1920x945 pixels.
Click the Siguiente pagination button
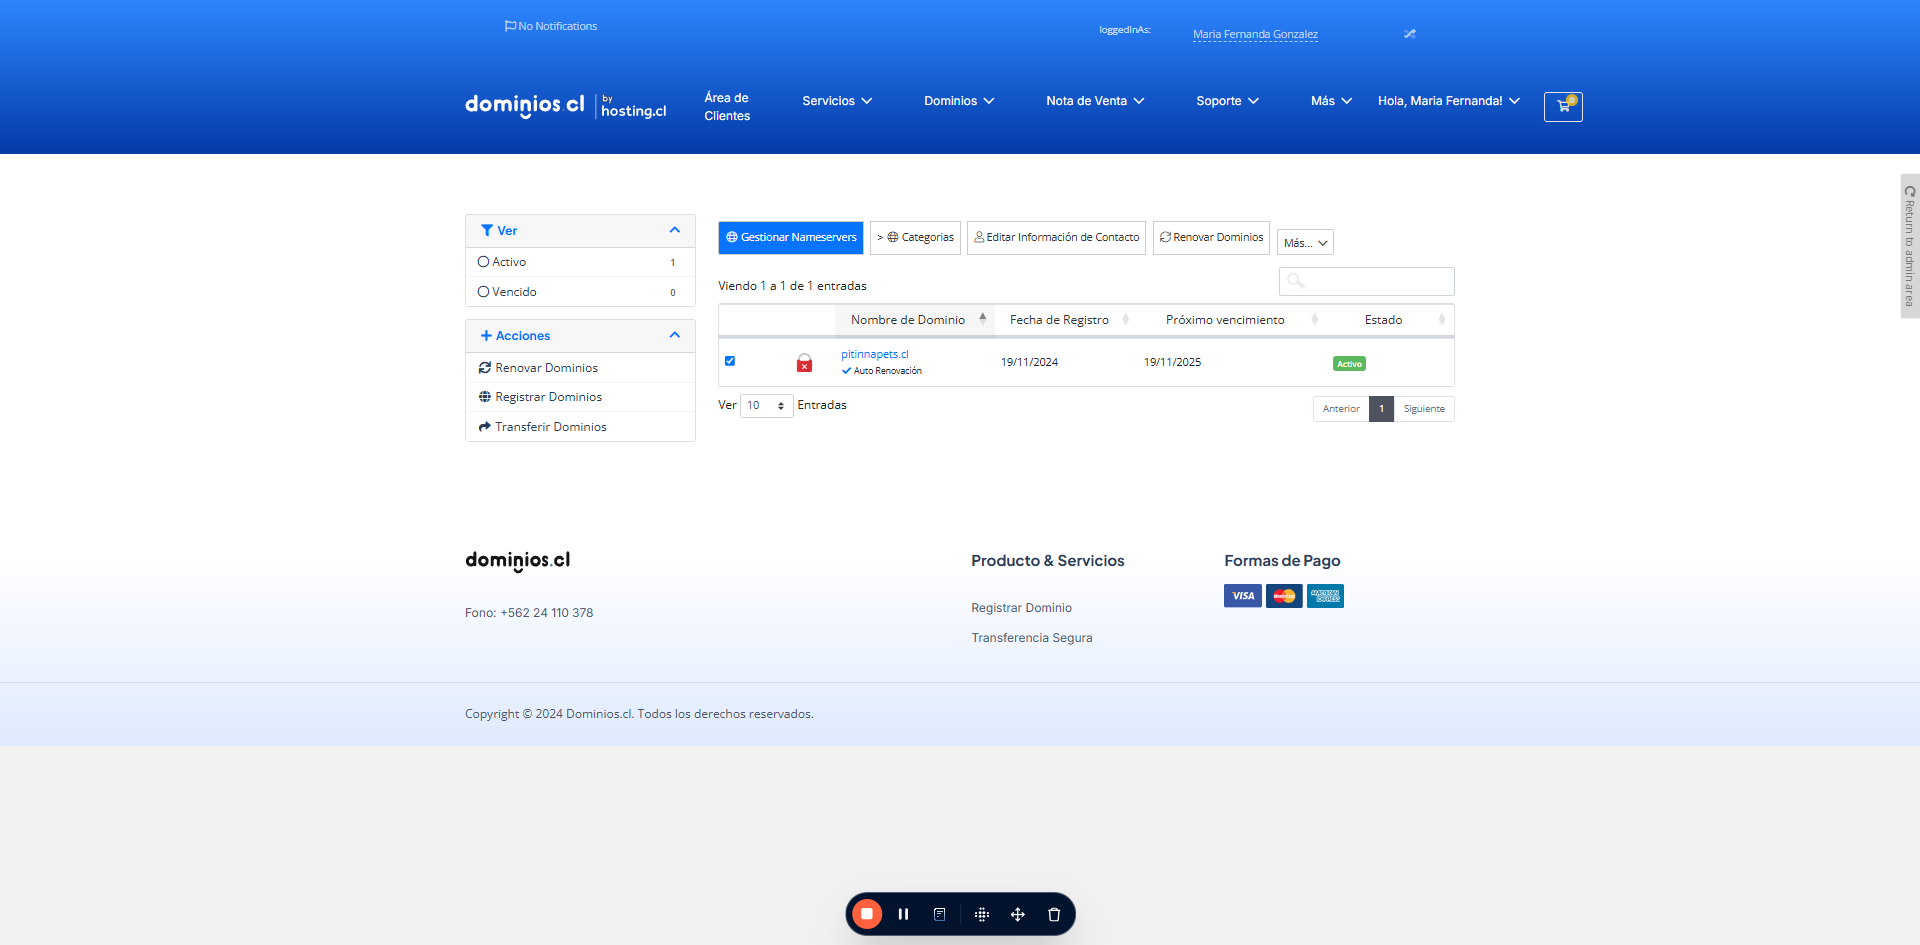tap(1424, 409)
